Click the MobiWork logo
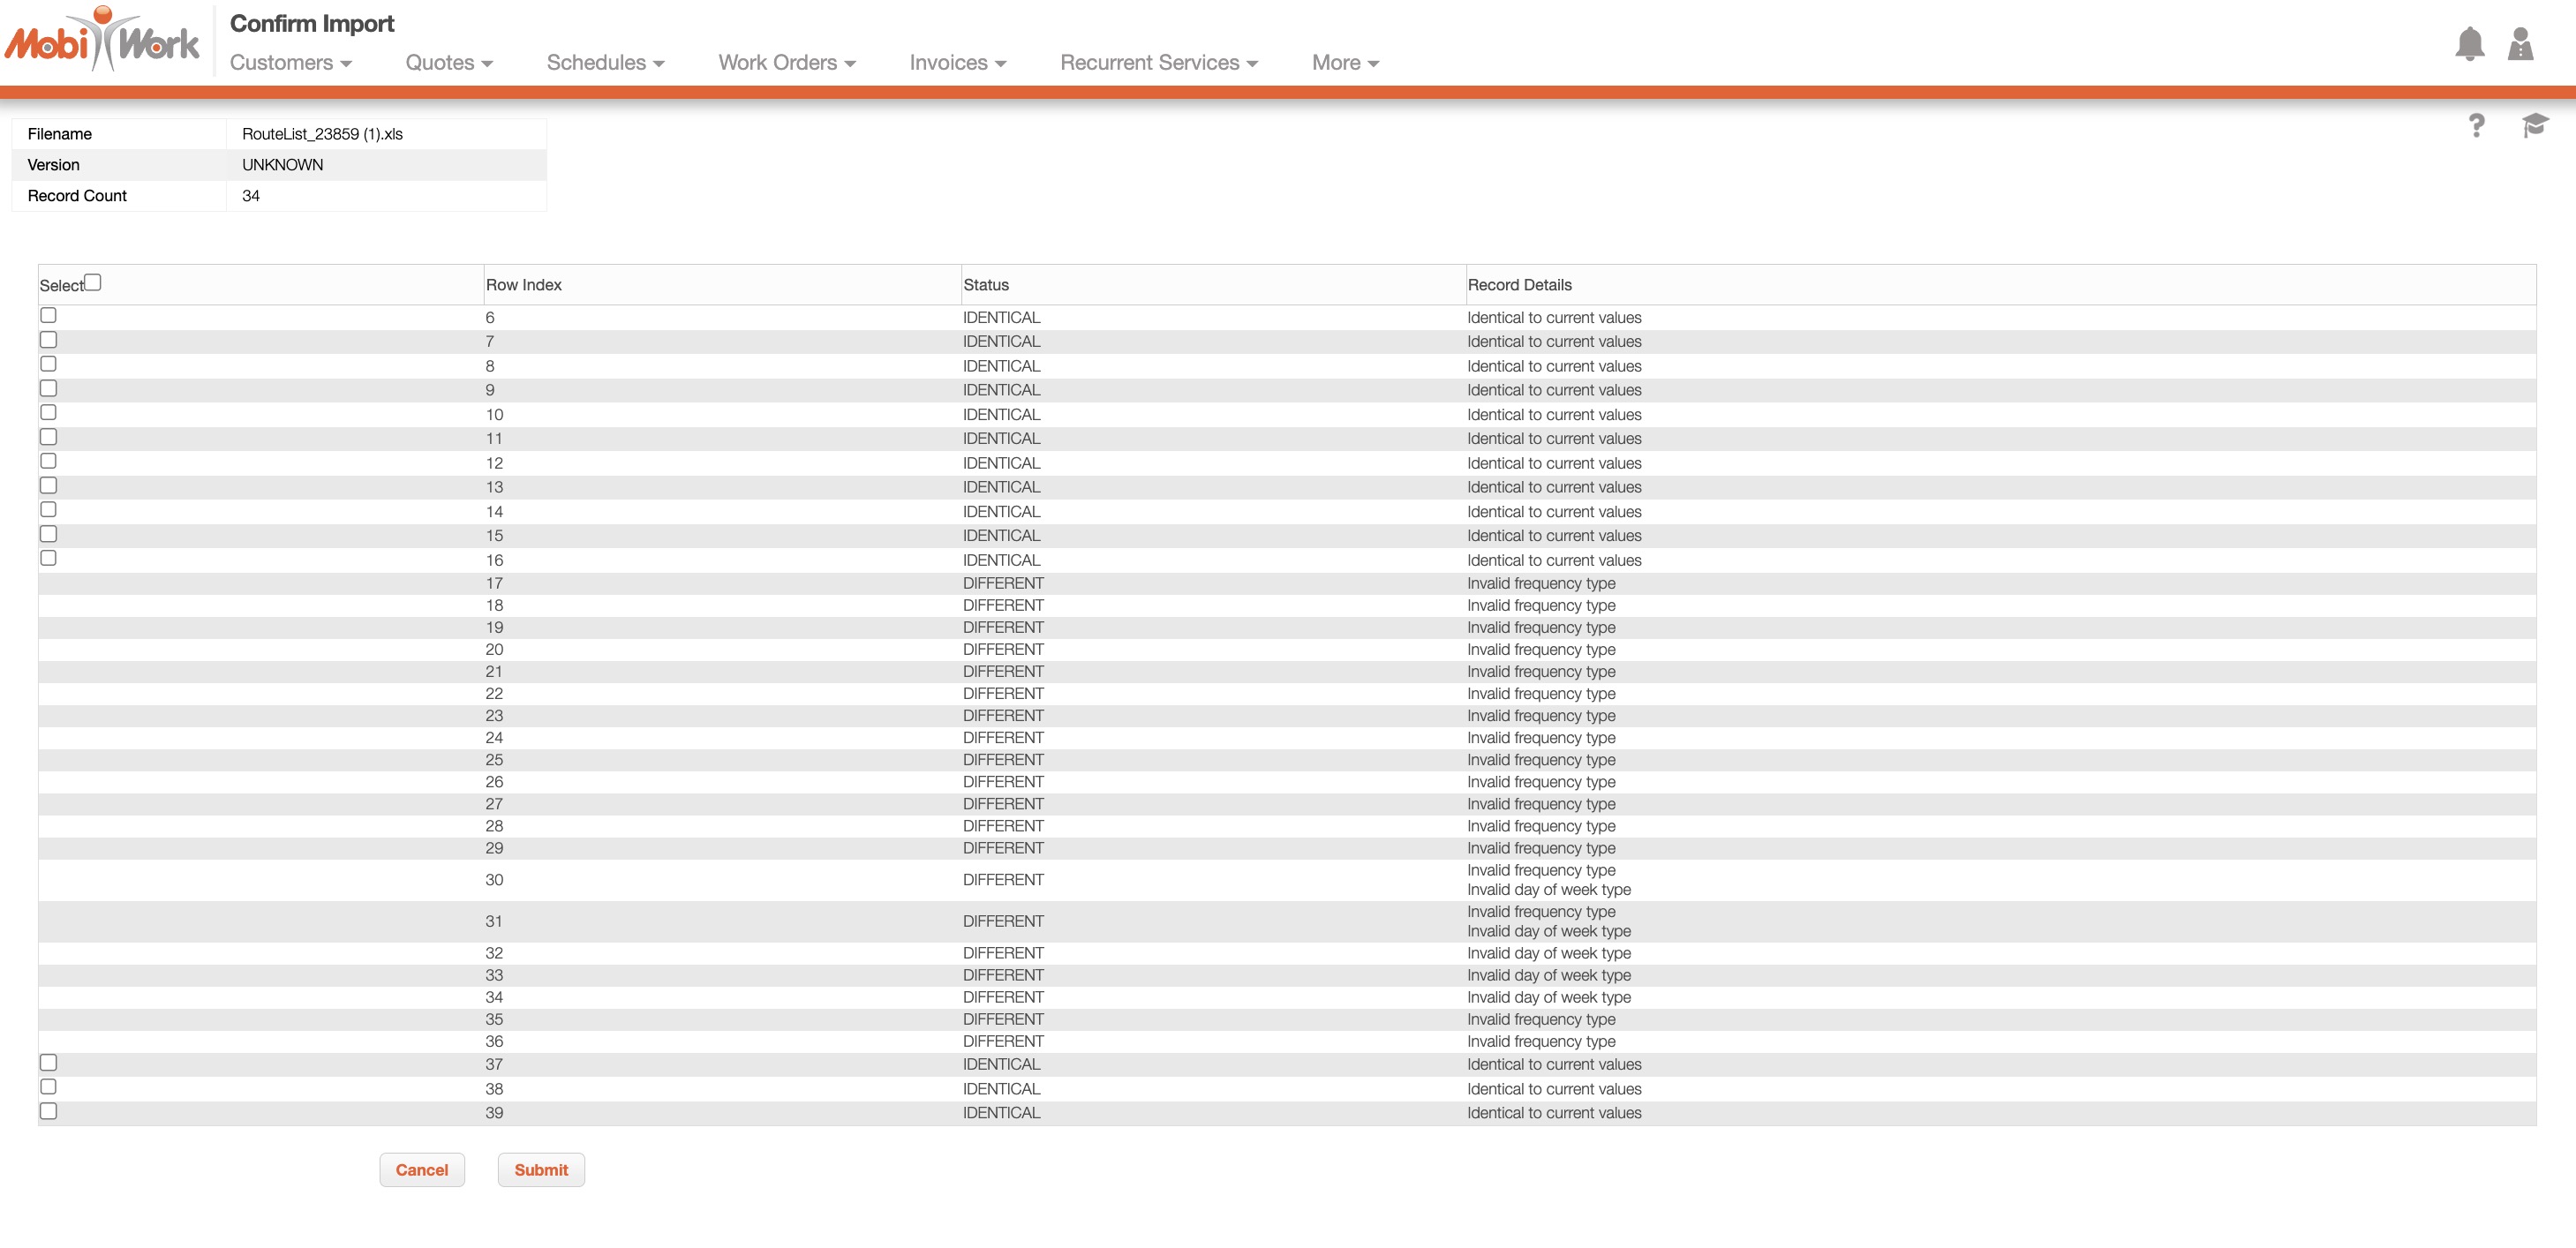 tap(102, 40)
